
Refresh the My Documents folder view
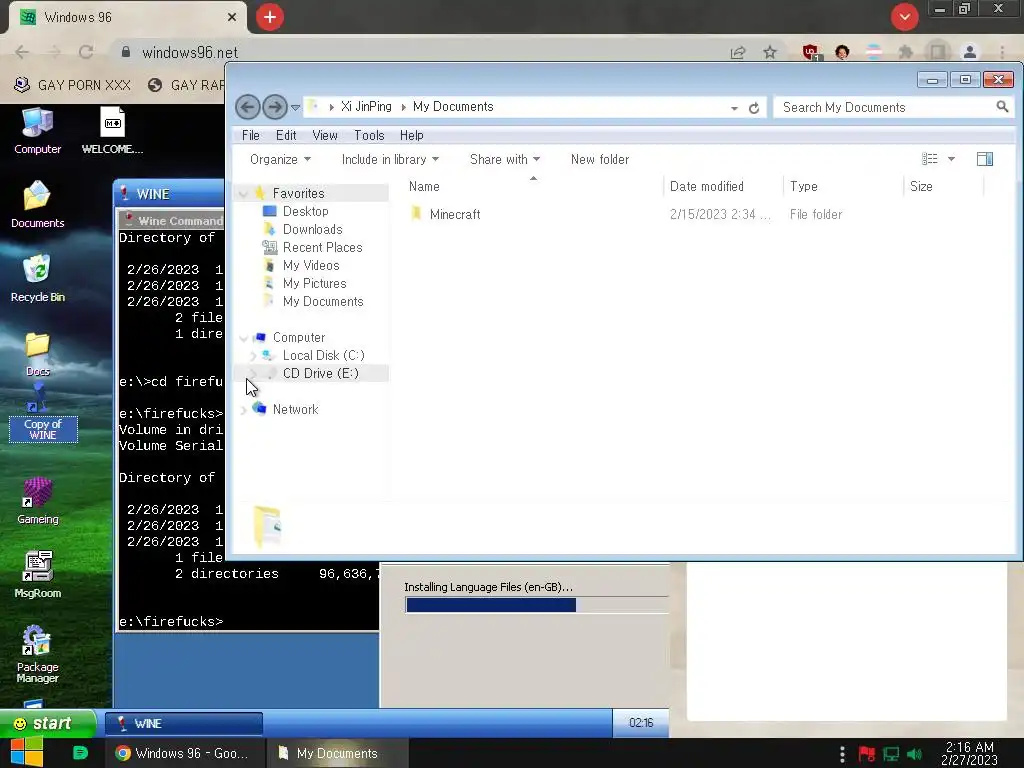pos(754,108)
